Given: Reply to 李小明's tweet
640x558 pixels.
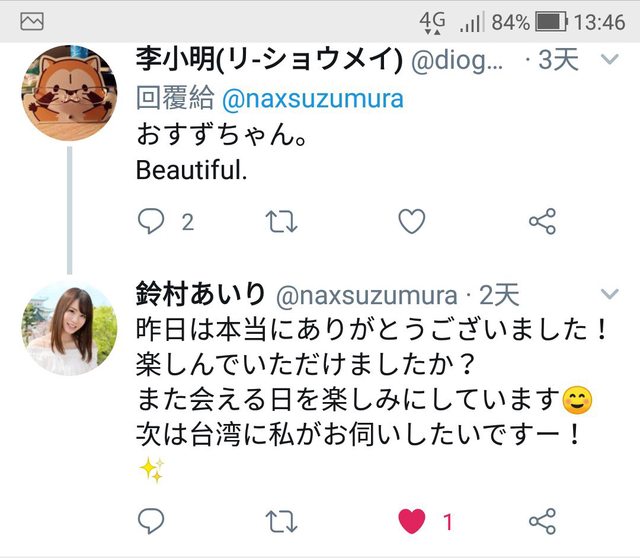Looking at the screenshot, I should pyautogui.click(x=151, y=222).
